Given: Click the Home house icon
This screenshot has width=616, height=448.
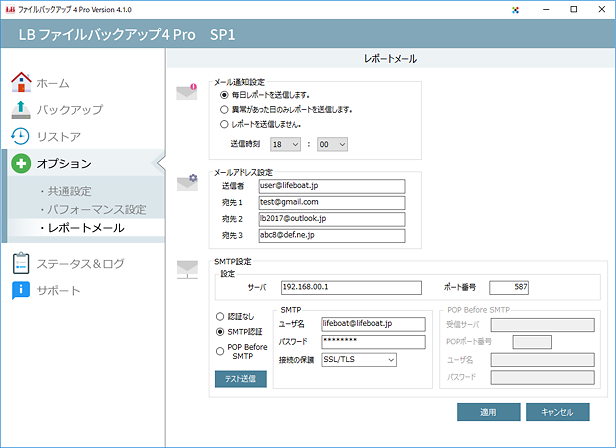Looking at the screenshot, I should click(x=21, y=82).
